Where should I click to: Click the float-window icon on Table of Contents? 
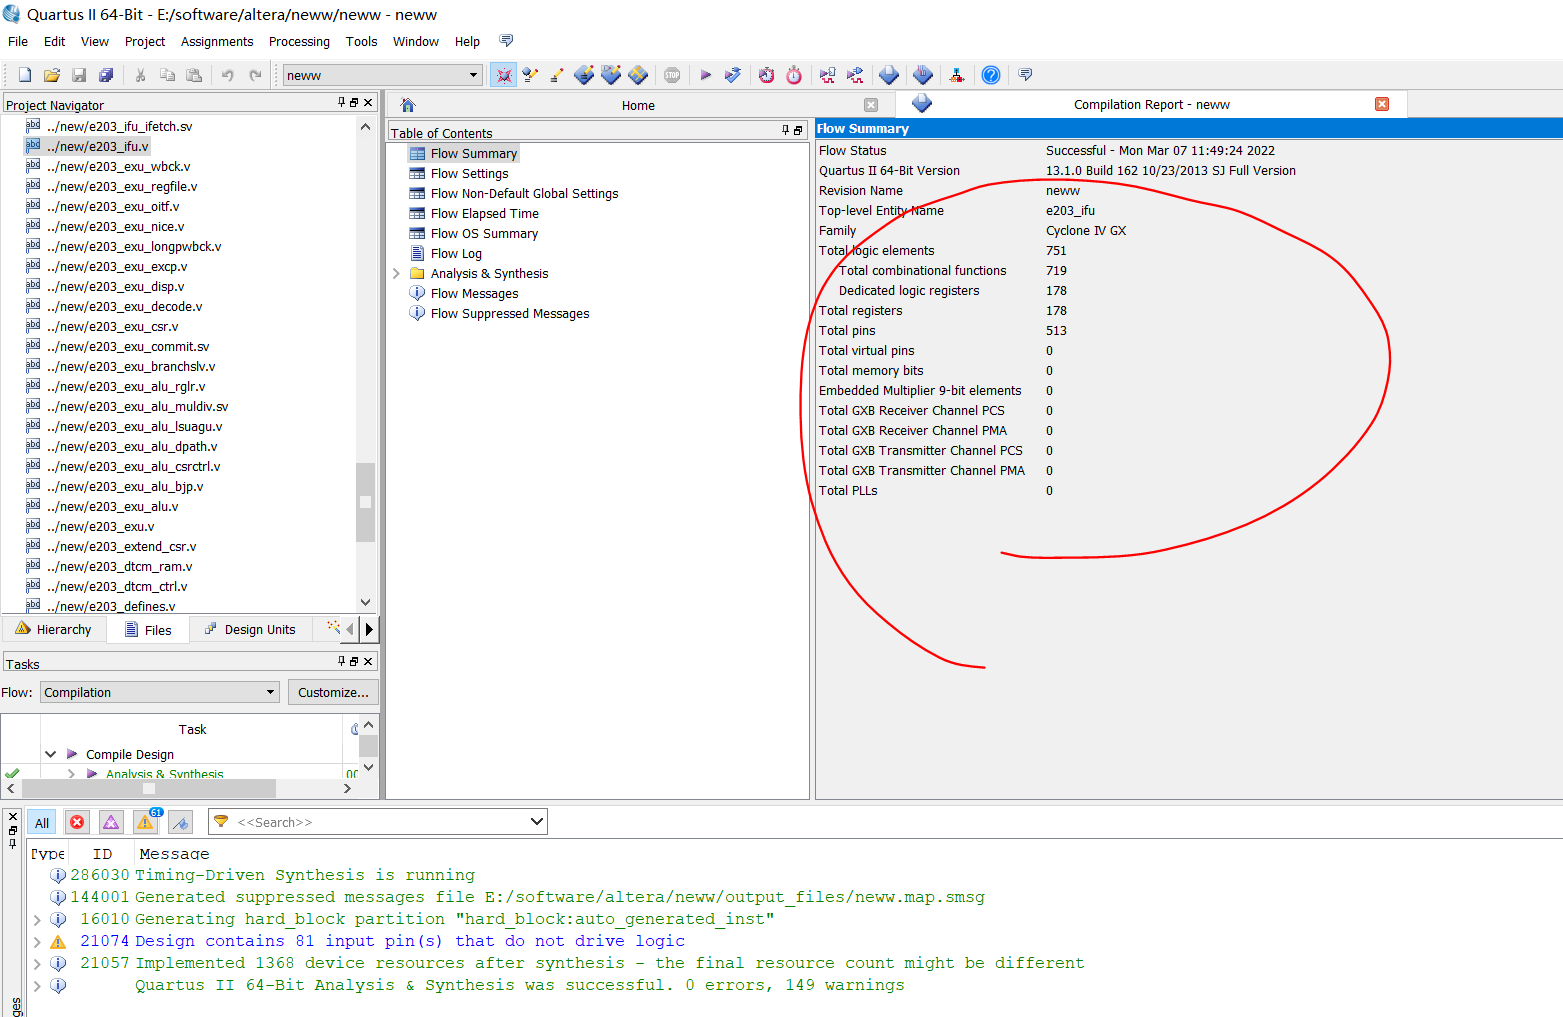click(798, 130)
